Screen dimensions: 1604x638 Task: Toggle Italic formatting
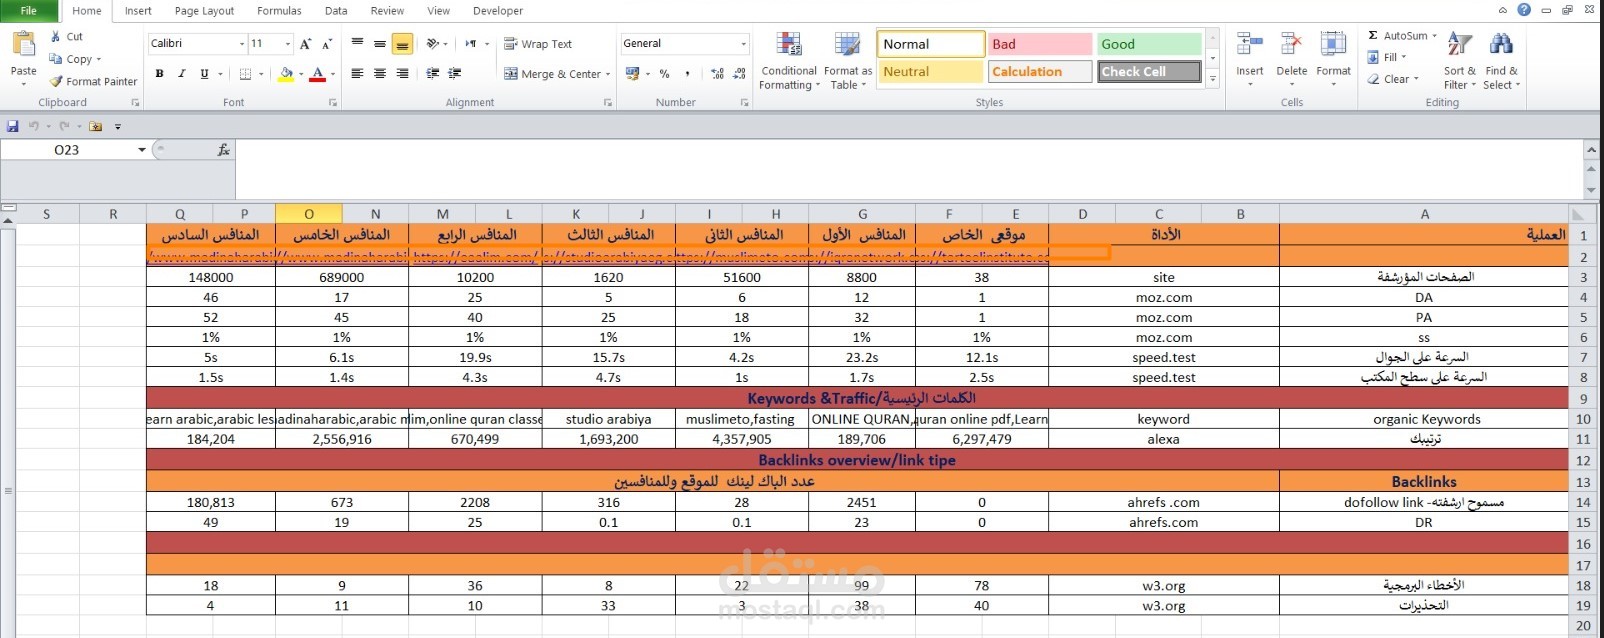pos(181,74)
